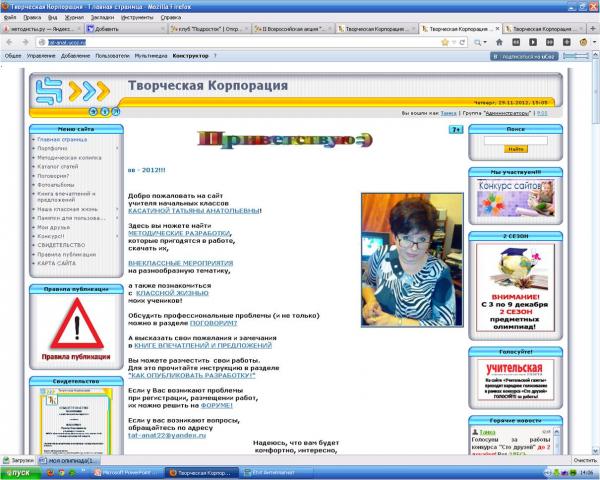This screenshot has width=600, height=480.
Task: Switch to the клуб "Подросток" tab
Action: (209, 29)
